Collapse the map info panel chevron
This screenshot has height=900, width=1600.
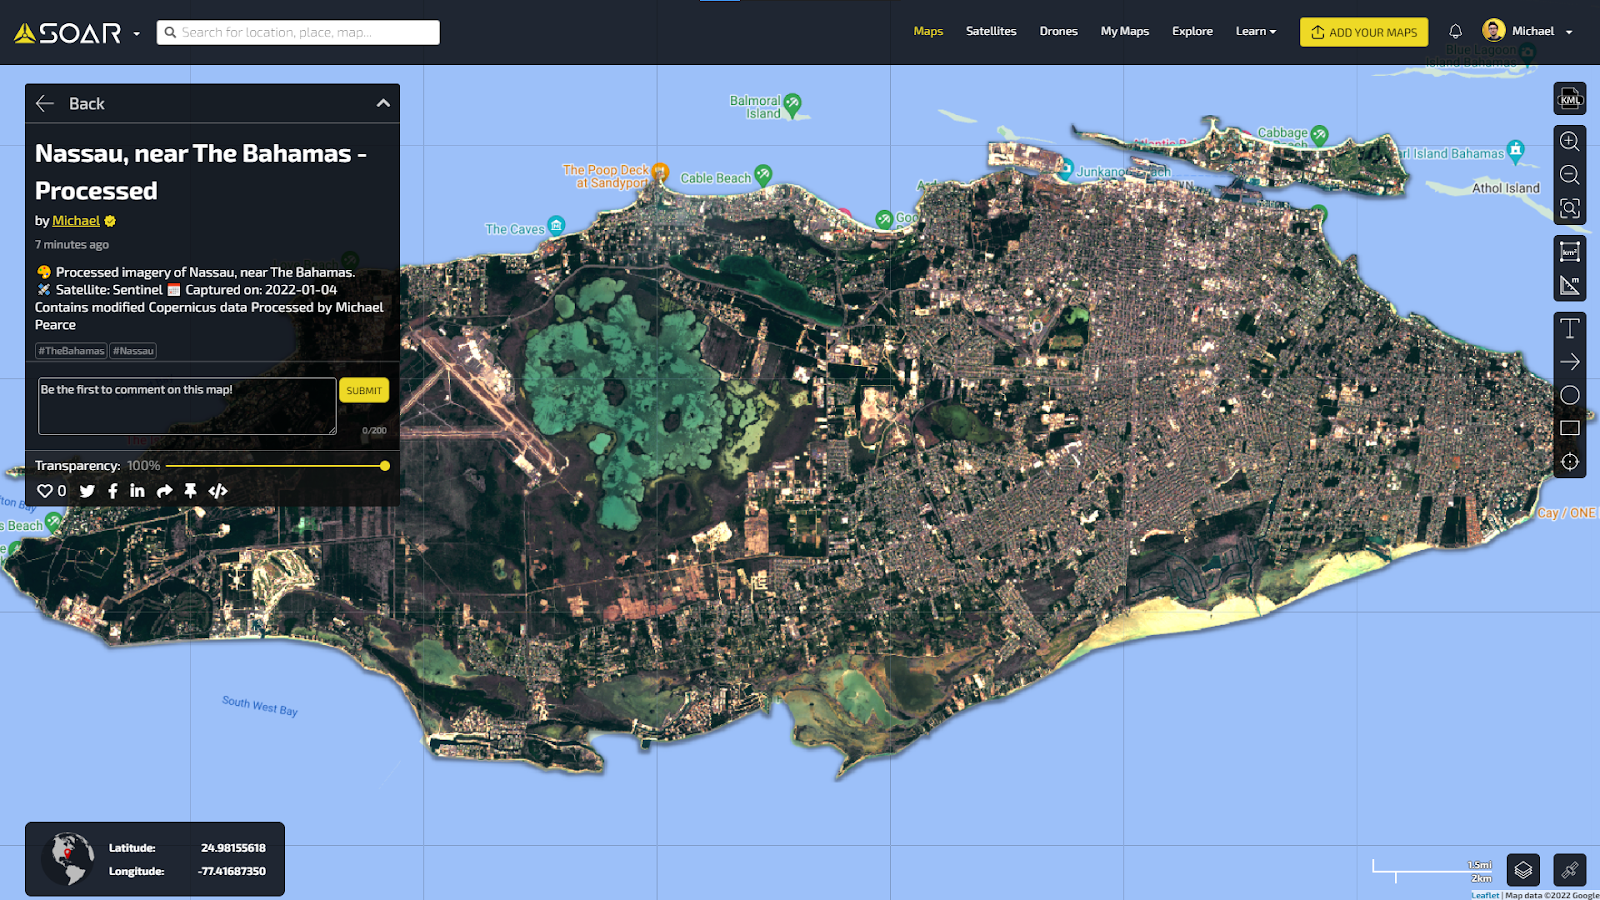click(x=383, y=104)
